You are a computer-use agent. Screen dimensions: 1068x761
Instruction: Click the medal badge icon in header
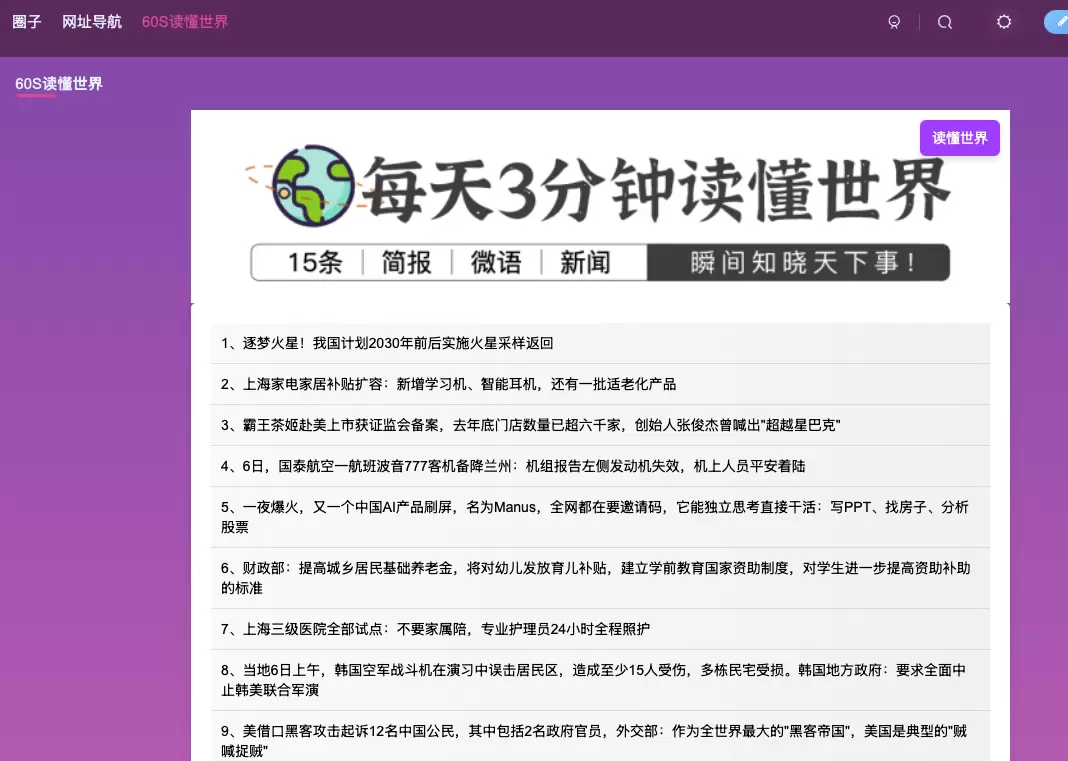point(894,22)
